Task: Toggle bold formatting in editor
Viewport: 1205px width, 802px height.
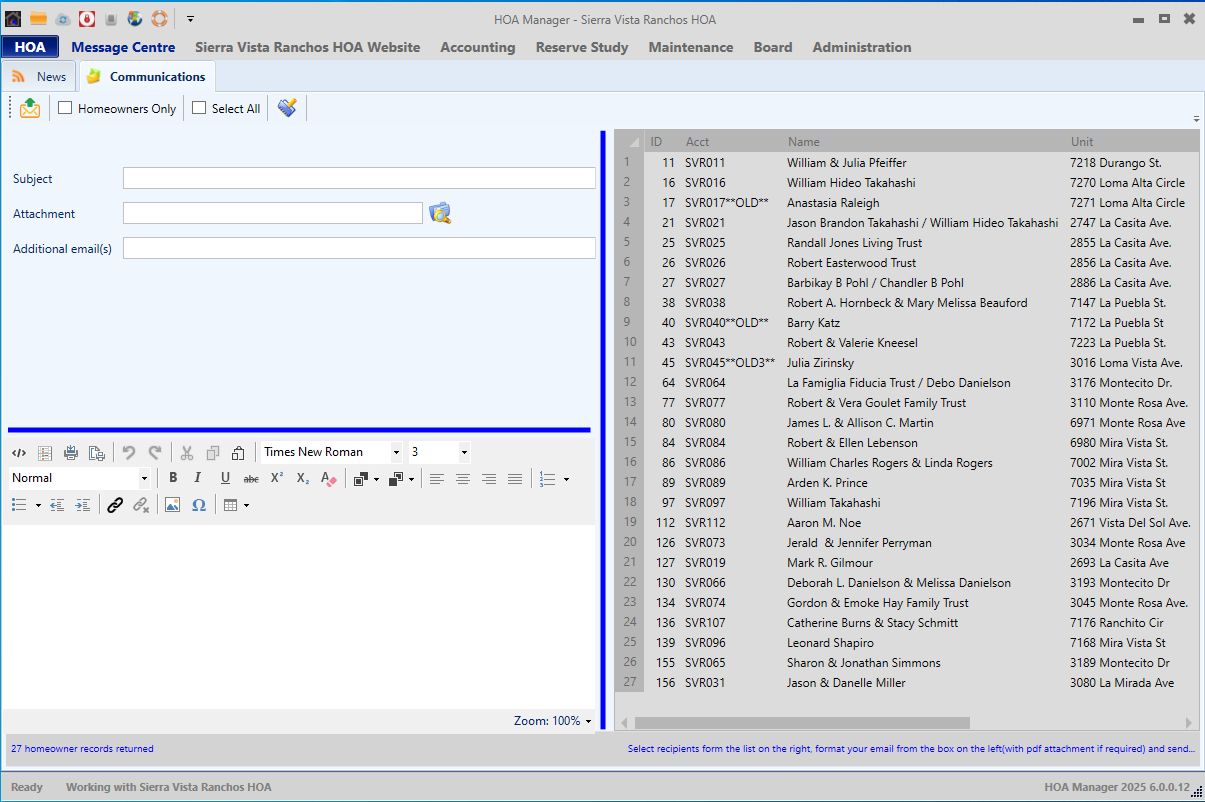Action: pos(173,479)
